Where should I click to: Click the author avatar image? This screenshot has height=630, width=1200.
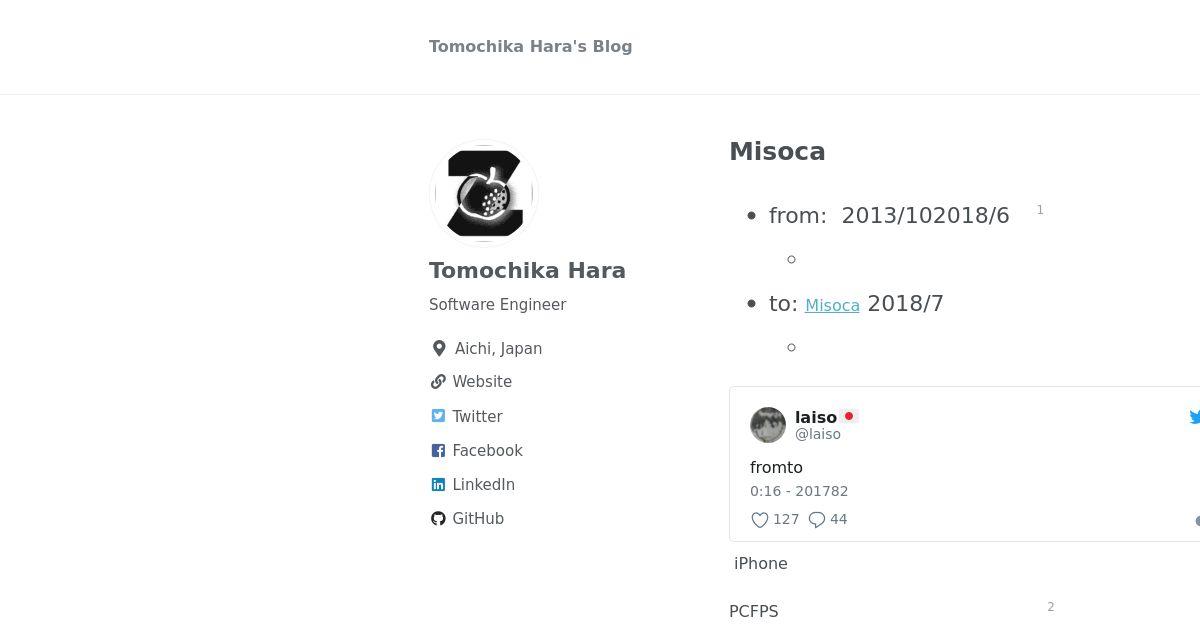click(484, 193)
